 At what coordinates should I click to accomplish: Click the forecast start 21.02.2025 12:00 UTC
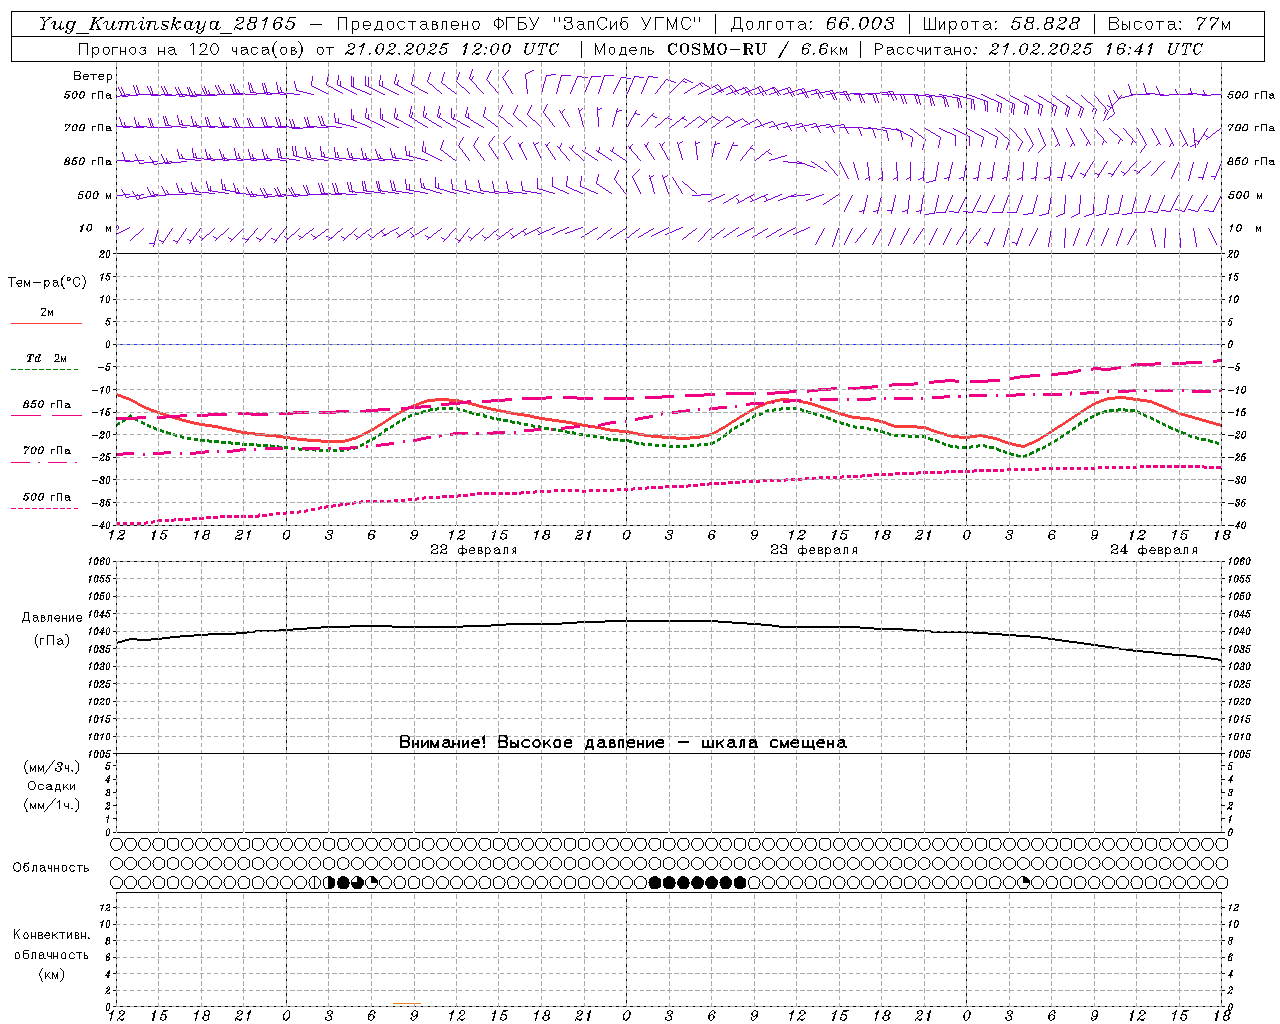coord(452,49)
